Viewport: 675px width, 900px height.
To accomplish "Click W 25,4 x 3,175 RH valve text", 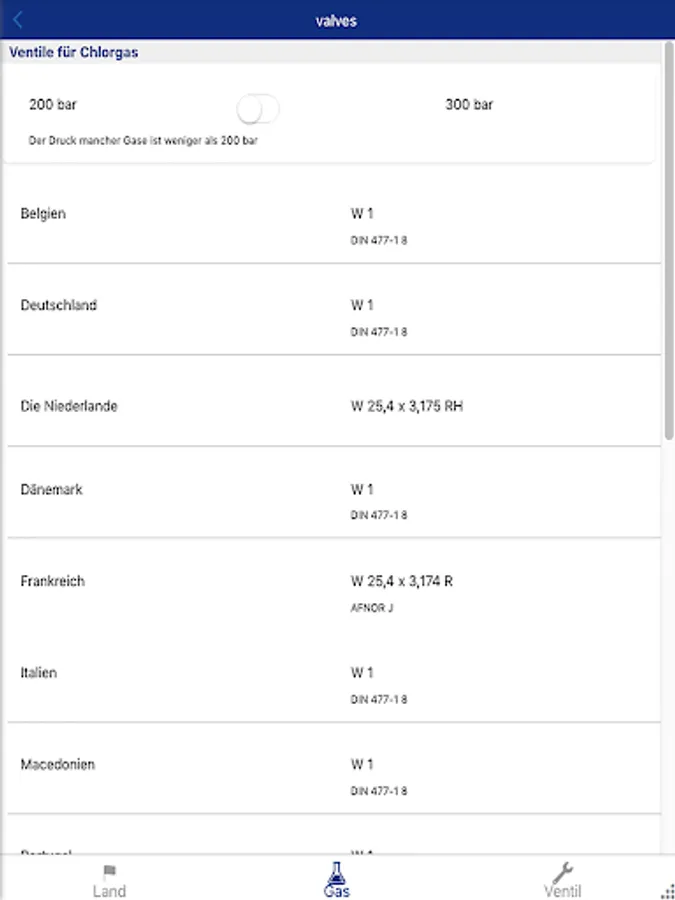I will point(407,406).
